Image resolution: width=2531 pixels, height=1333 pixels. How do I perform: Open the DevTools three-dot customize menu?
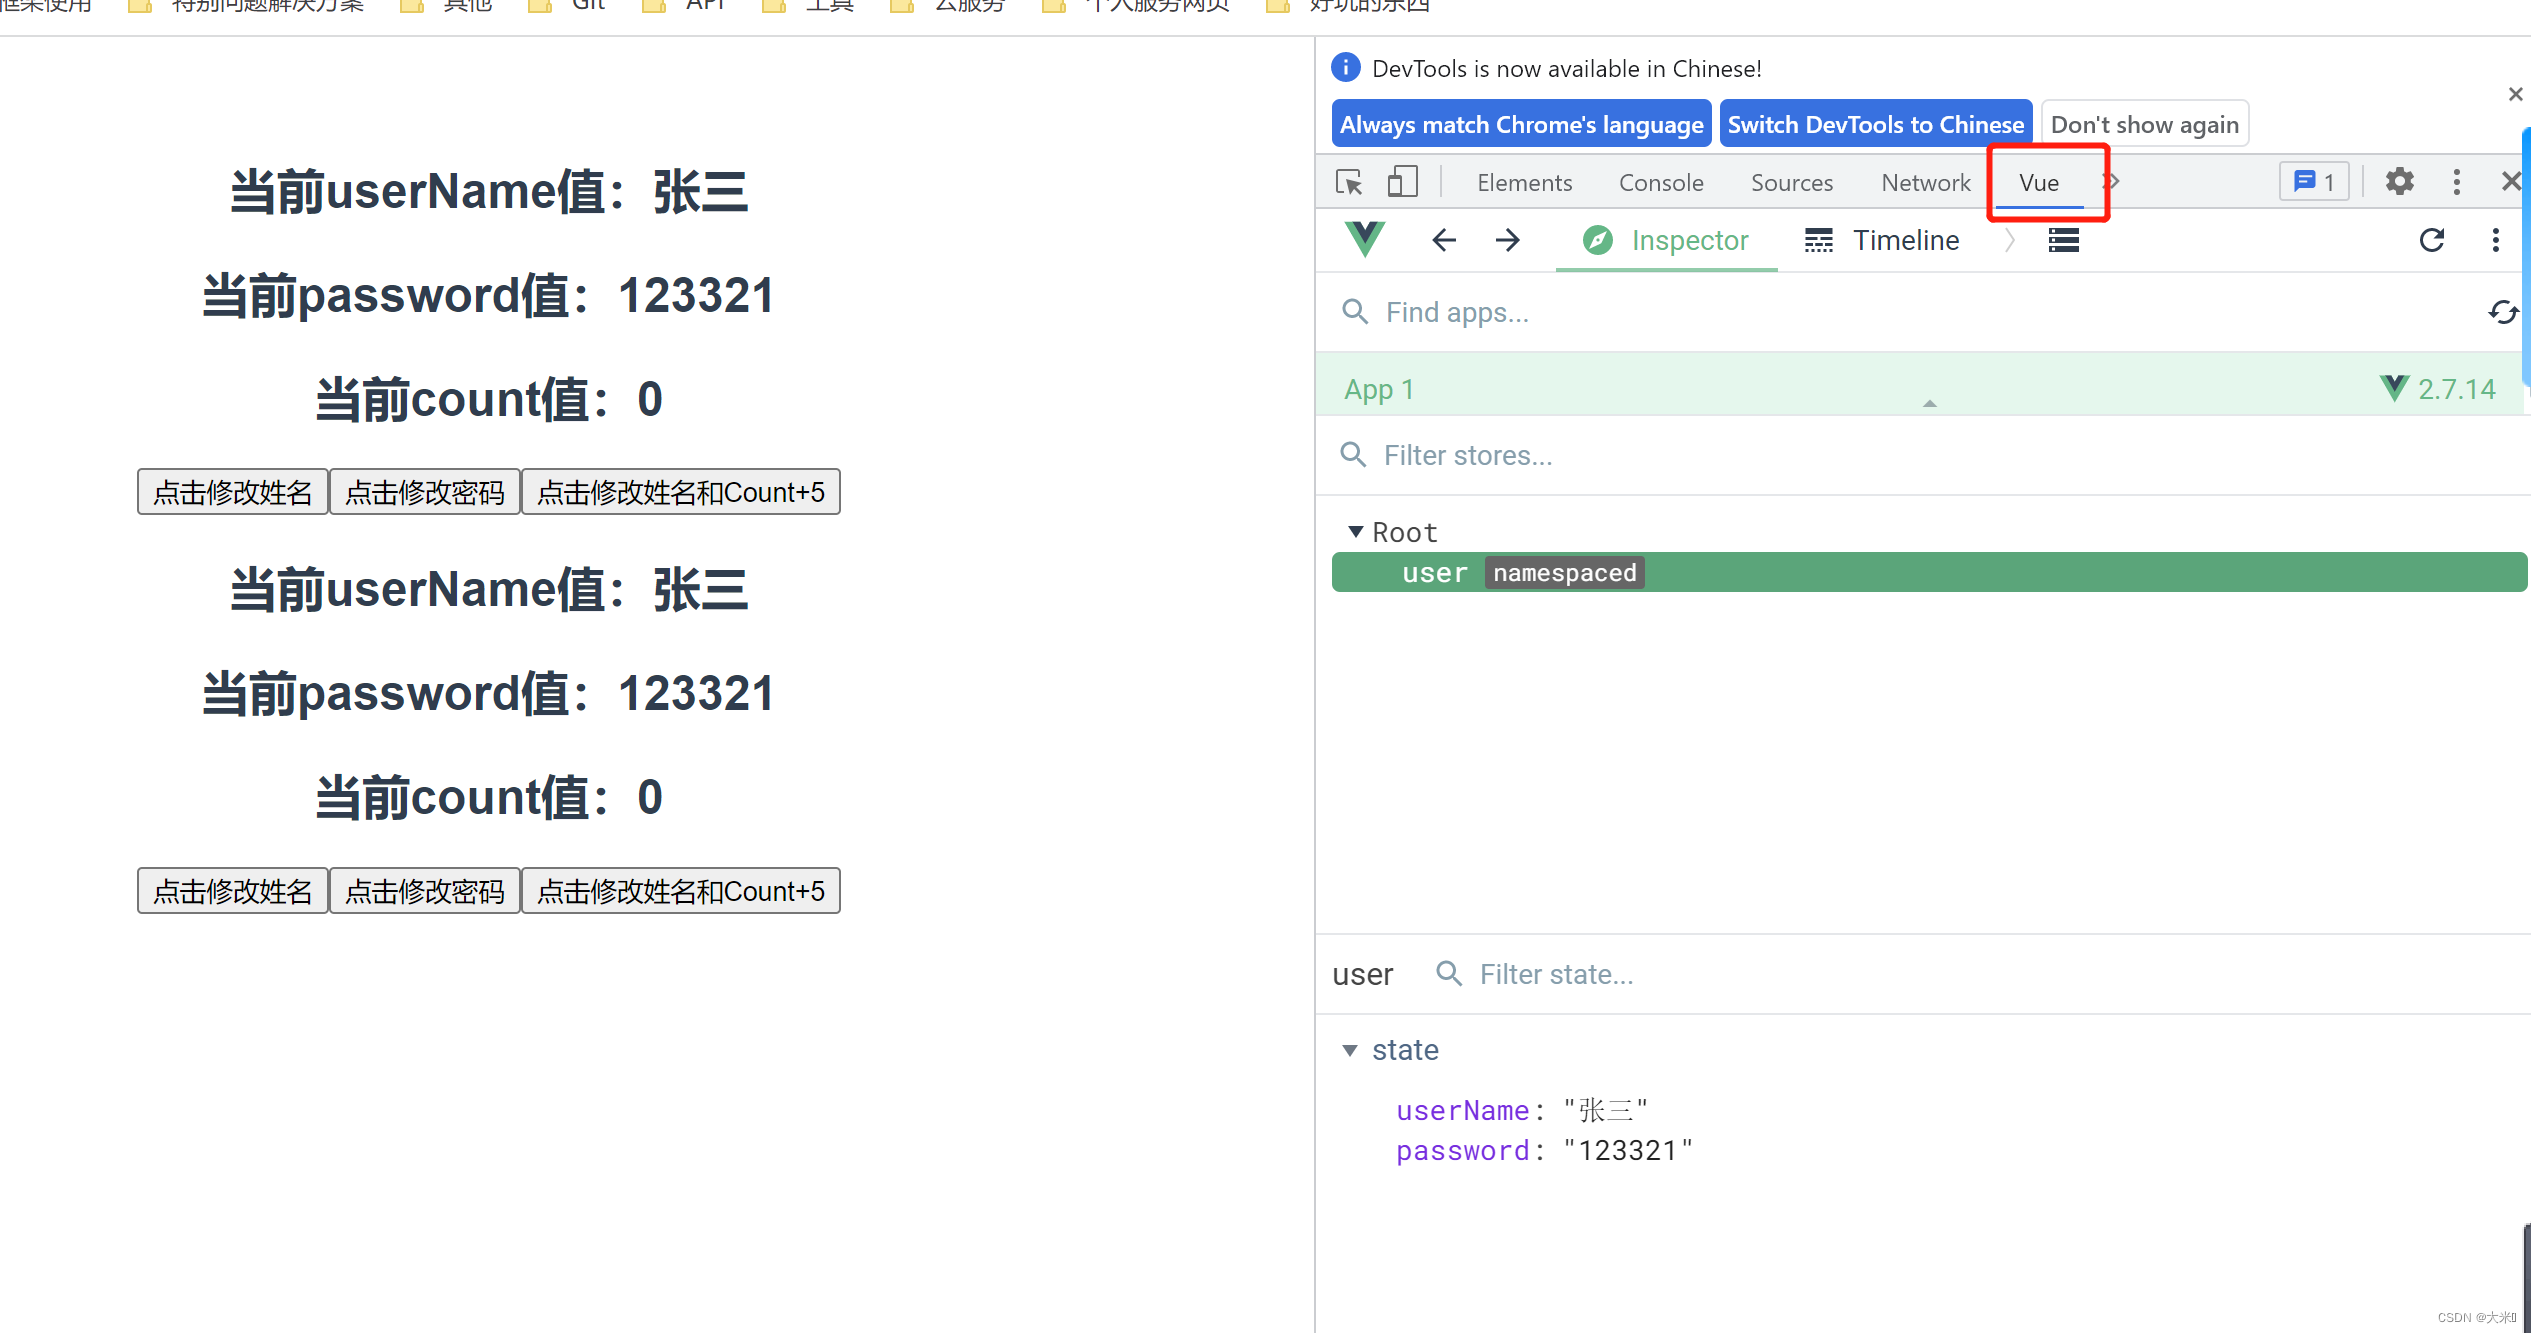click(2456, 182)
